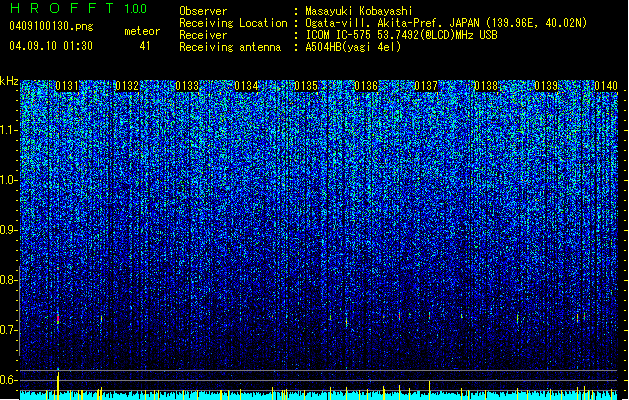This screenshot has width=629, height=400.
Task: Click the 0136 time marker
Action: pyautogui.click(x=366, y=86)
